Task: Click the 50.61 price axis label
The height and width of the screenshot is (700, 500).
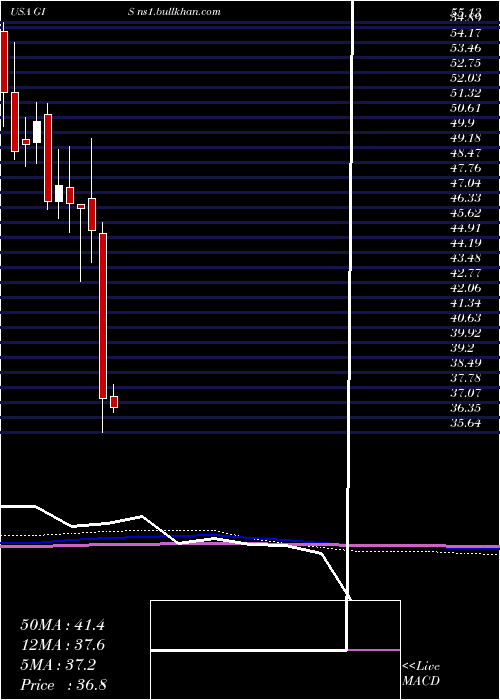Action: [x=465, y=108]
